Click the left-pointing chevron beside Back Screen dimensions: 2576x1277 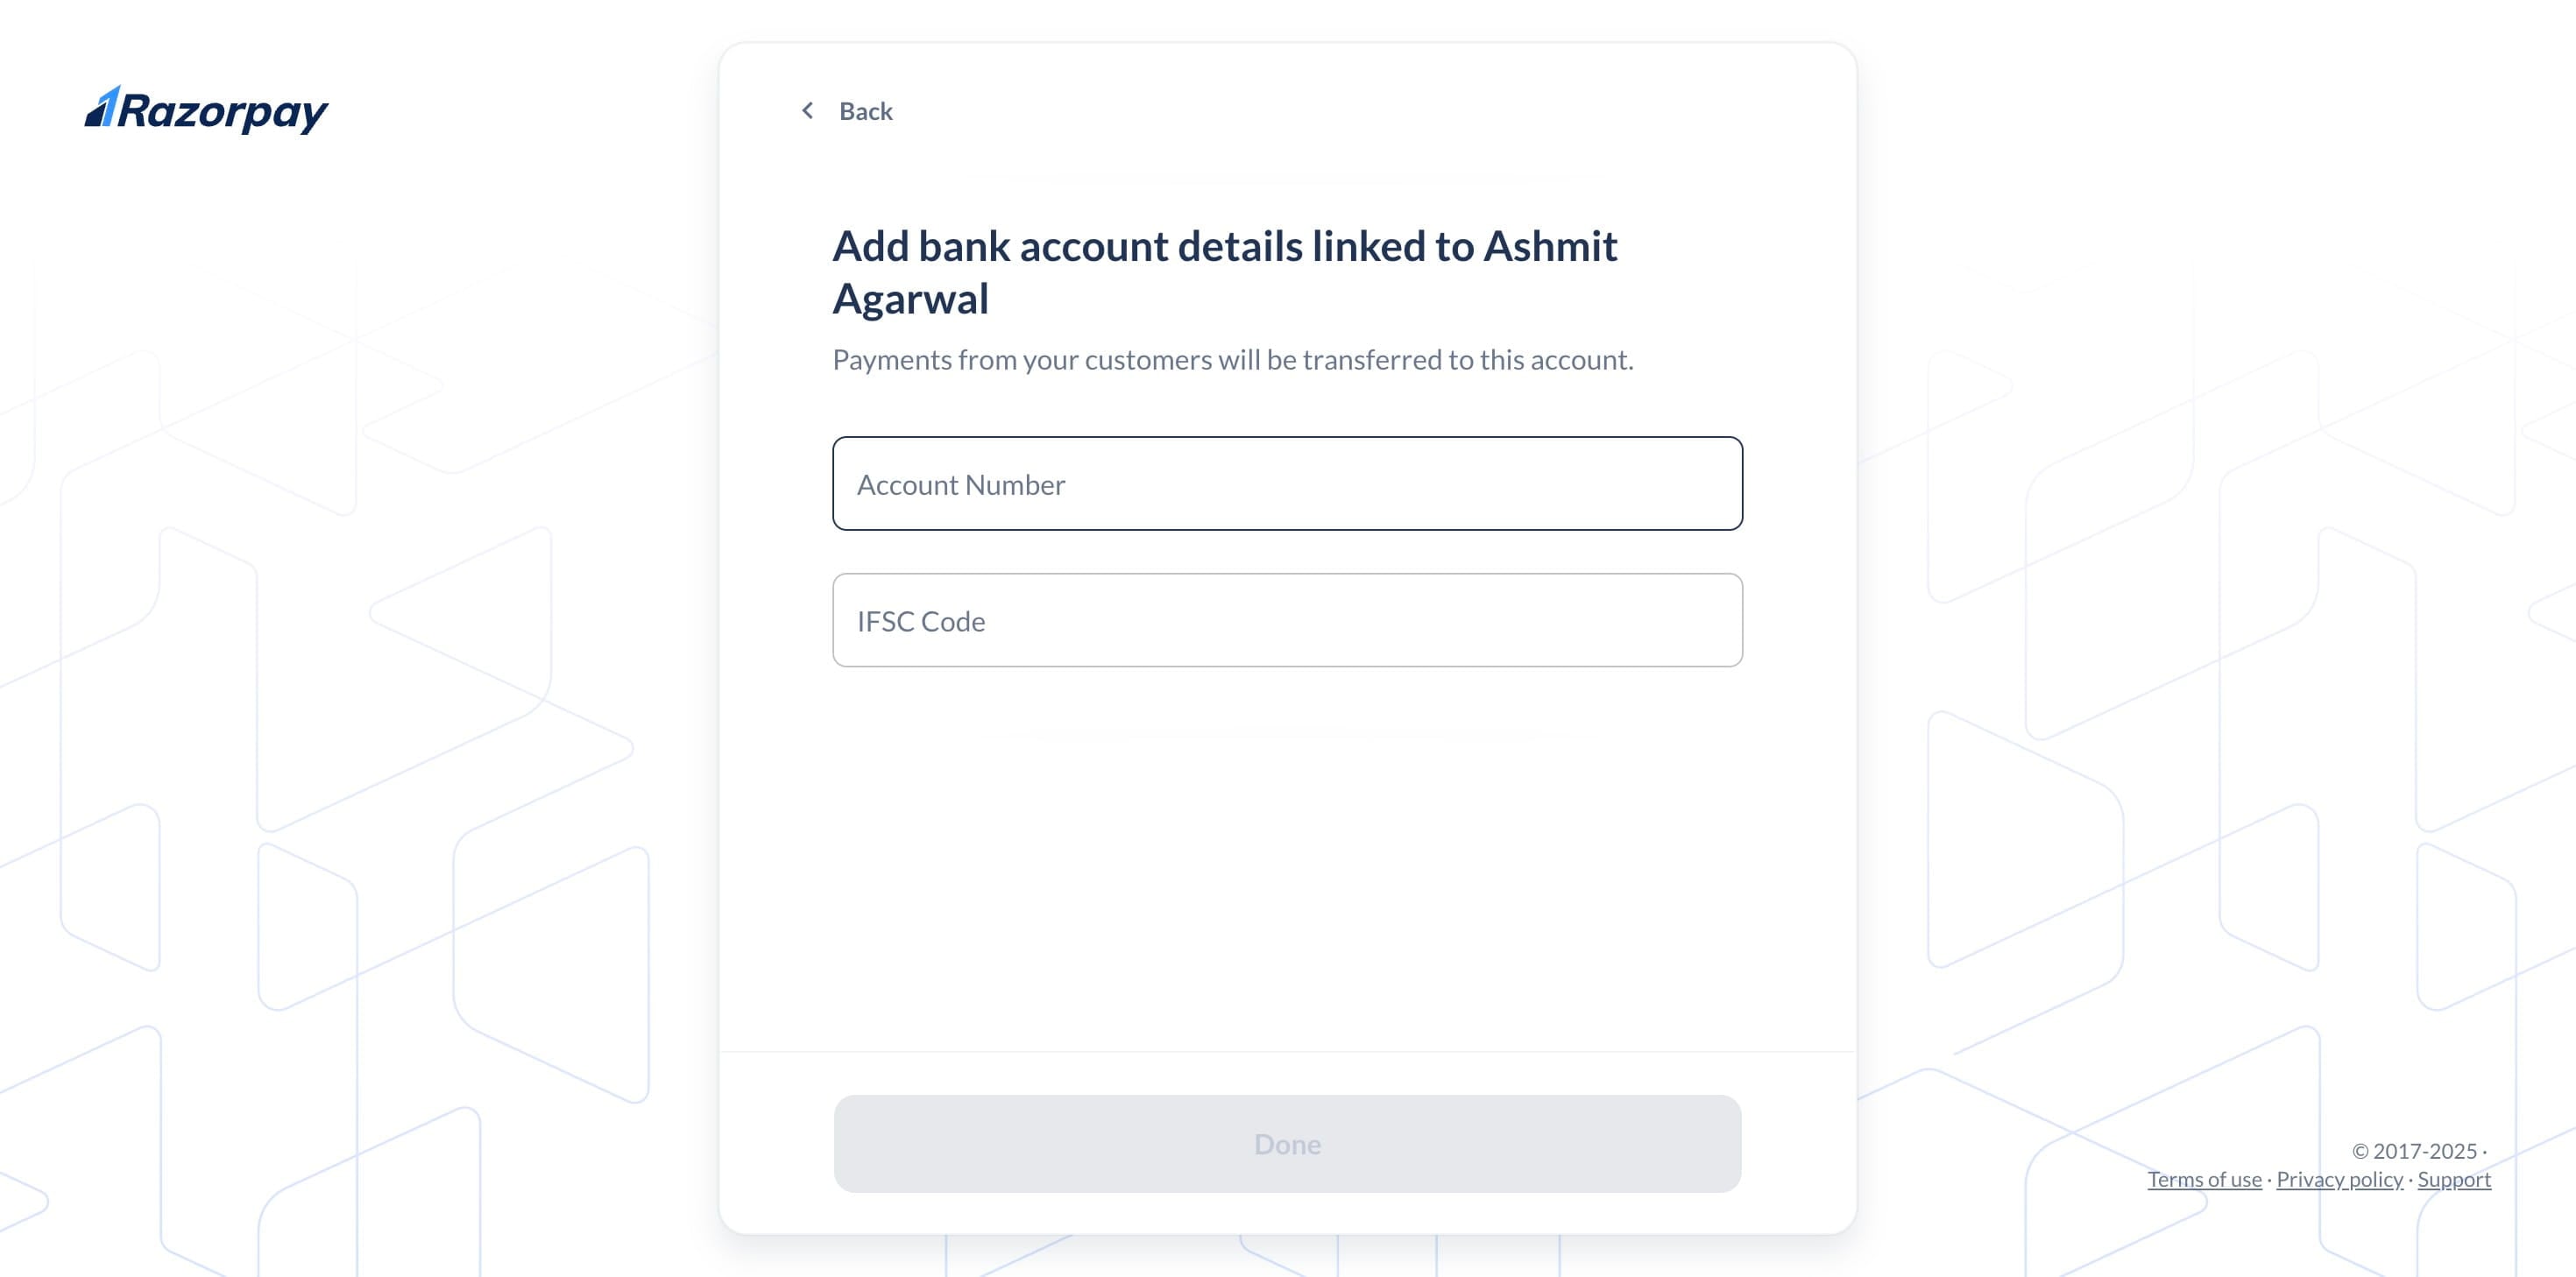coord(808,110)
